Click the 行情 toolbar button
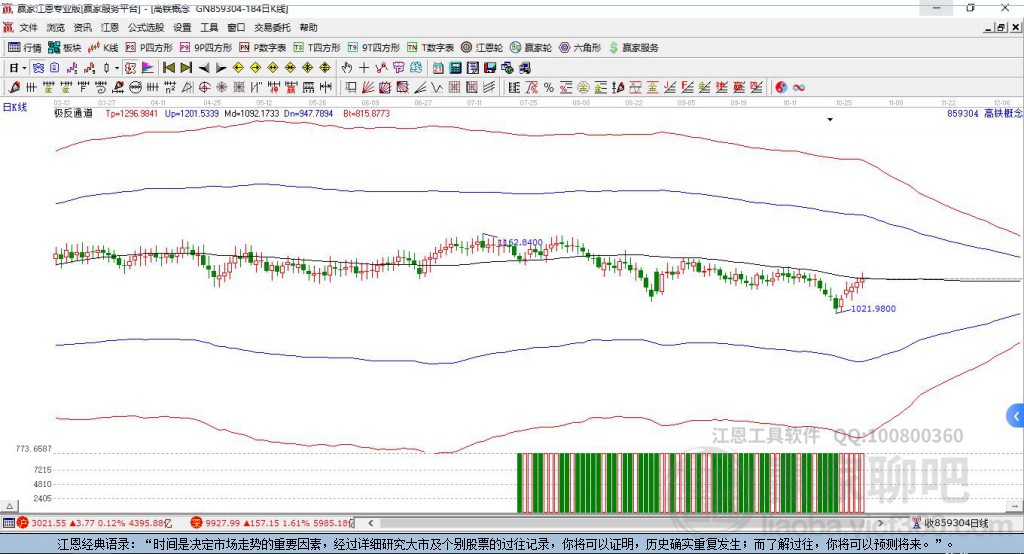 point(25,47)
